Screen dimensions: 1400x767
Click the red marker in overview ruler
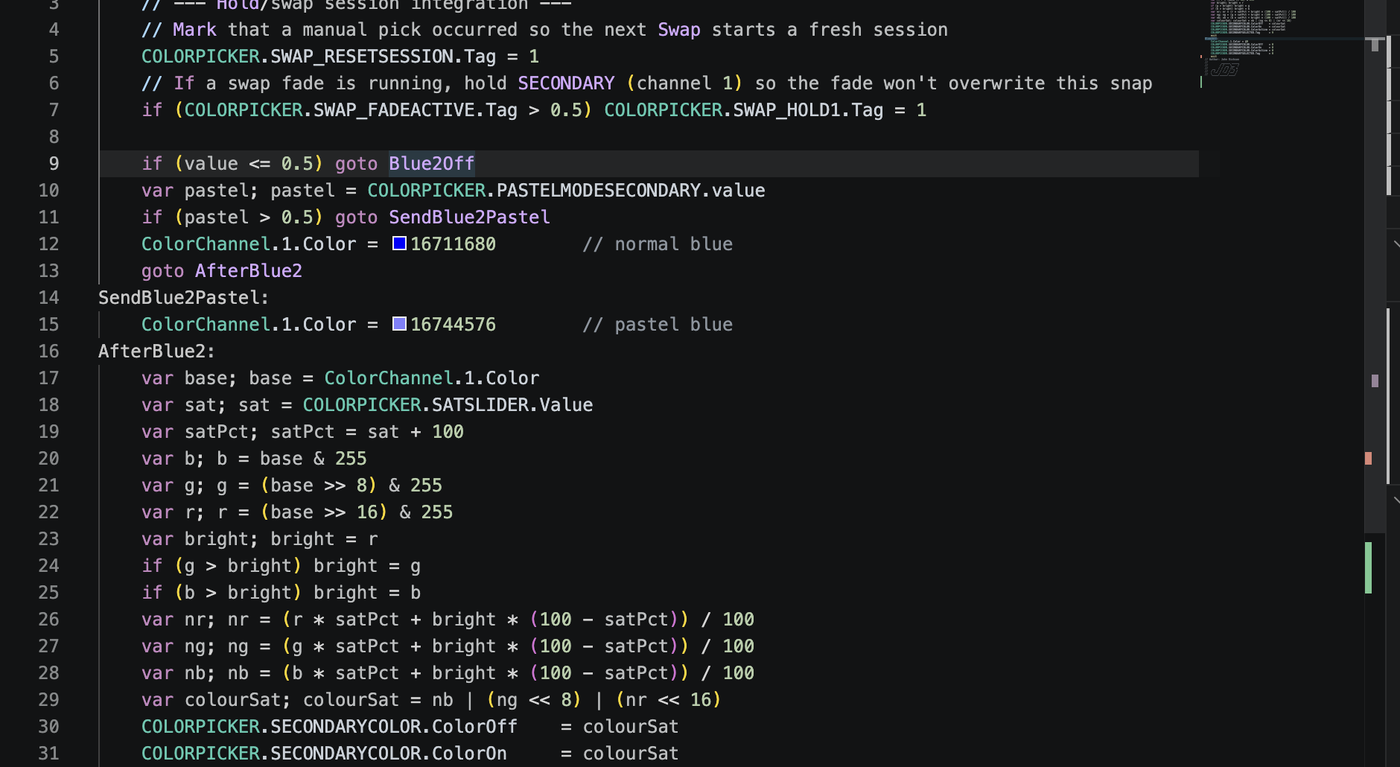click(x=1368, y=458)
